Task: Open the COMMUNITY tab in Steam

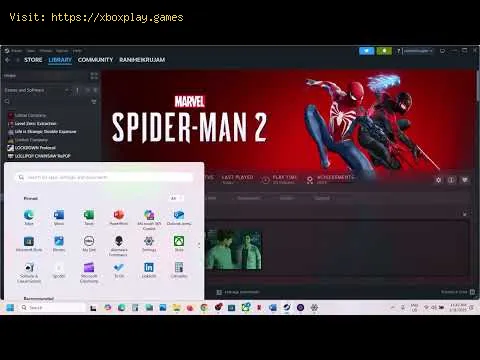Action: click(95, 60)
